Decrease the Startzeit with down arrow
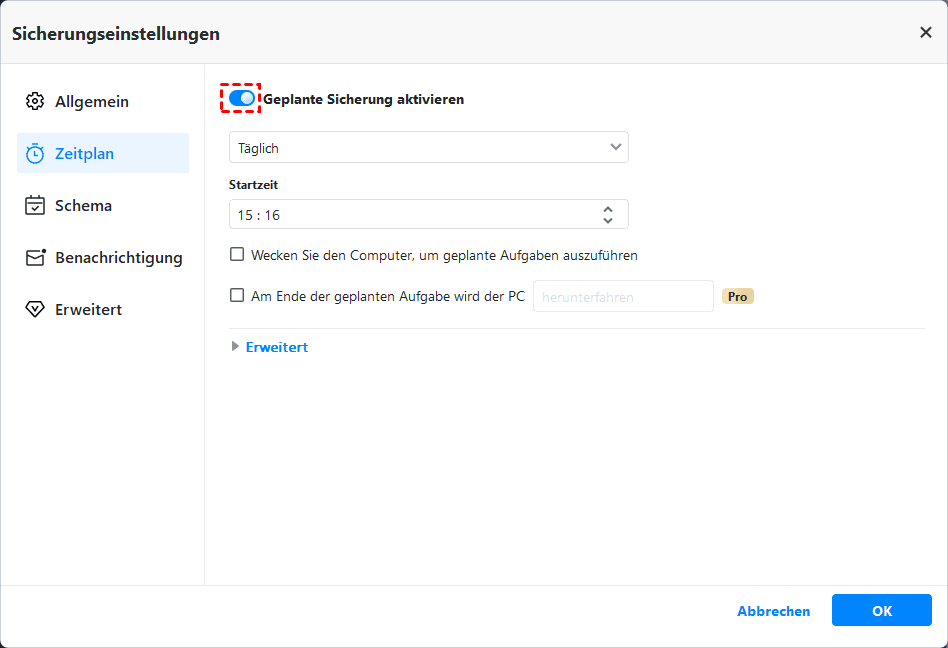This screenshot has width=948, height=648. [x=608, y=220]
